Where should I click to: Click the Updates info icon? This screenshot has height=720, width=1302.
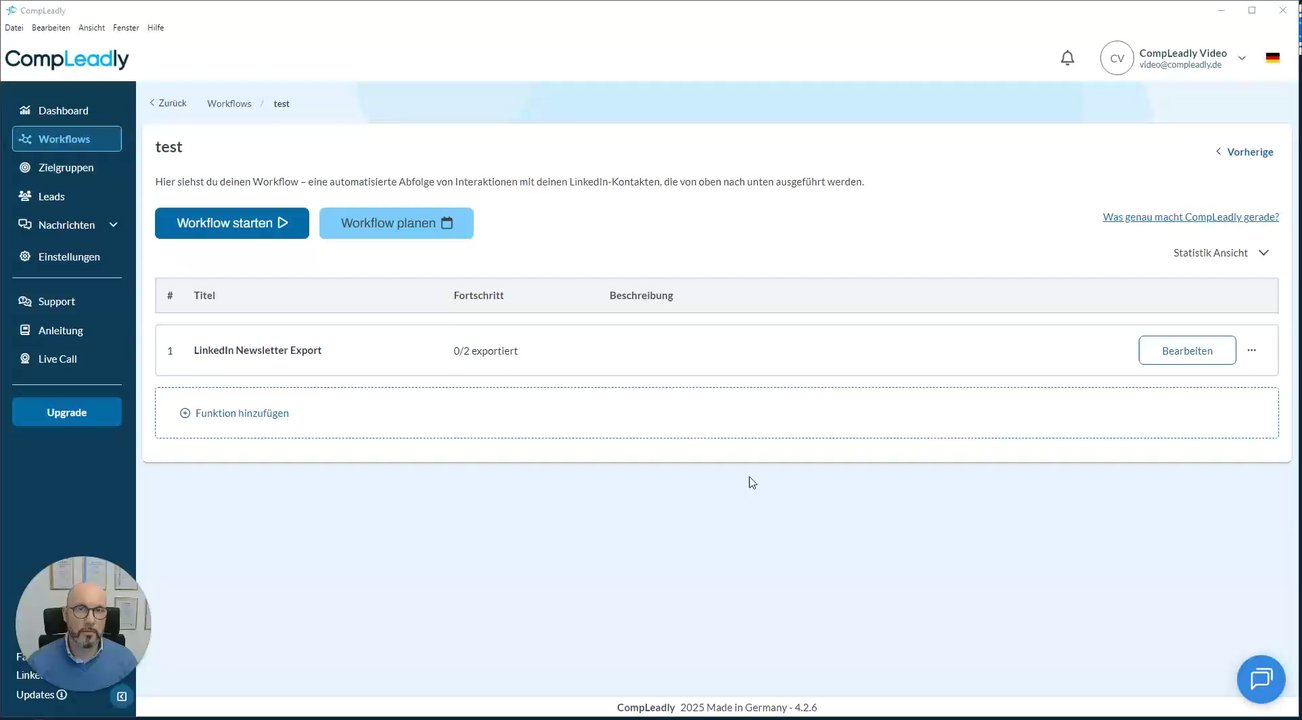click(x=62, y=695)
